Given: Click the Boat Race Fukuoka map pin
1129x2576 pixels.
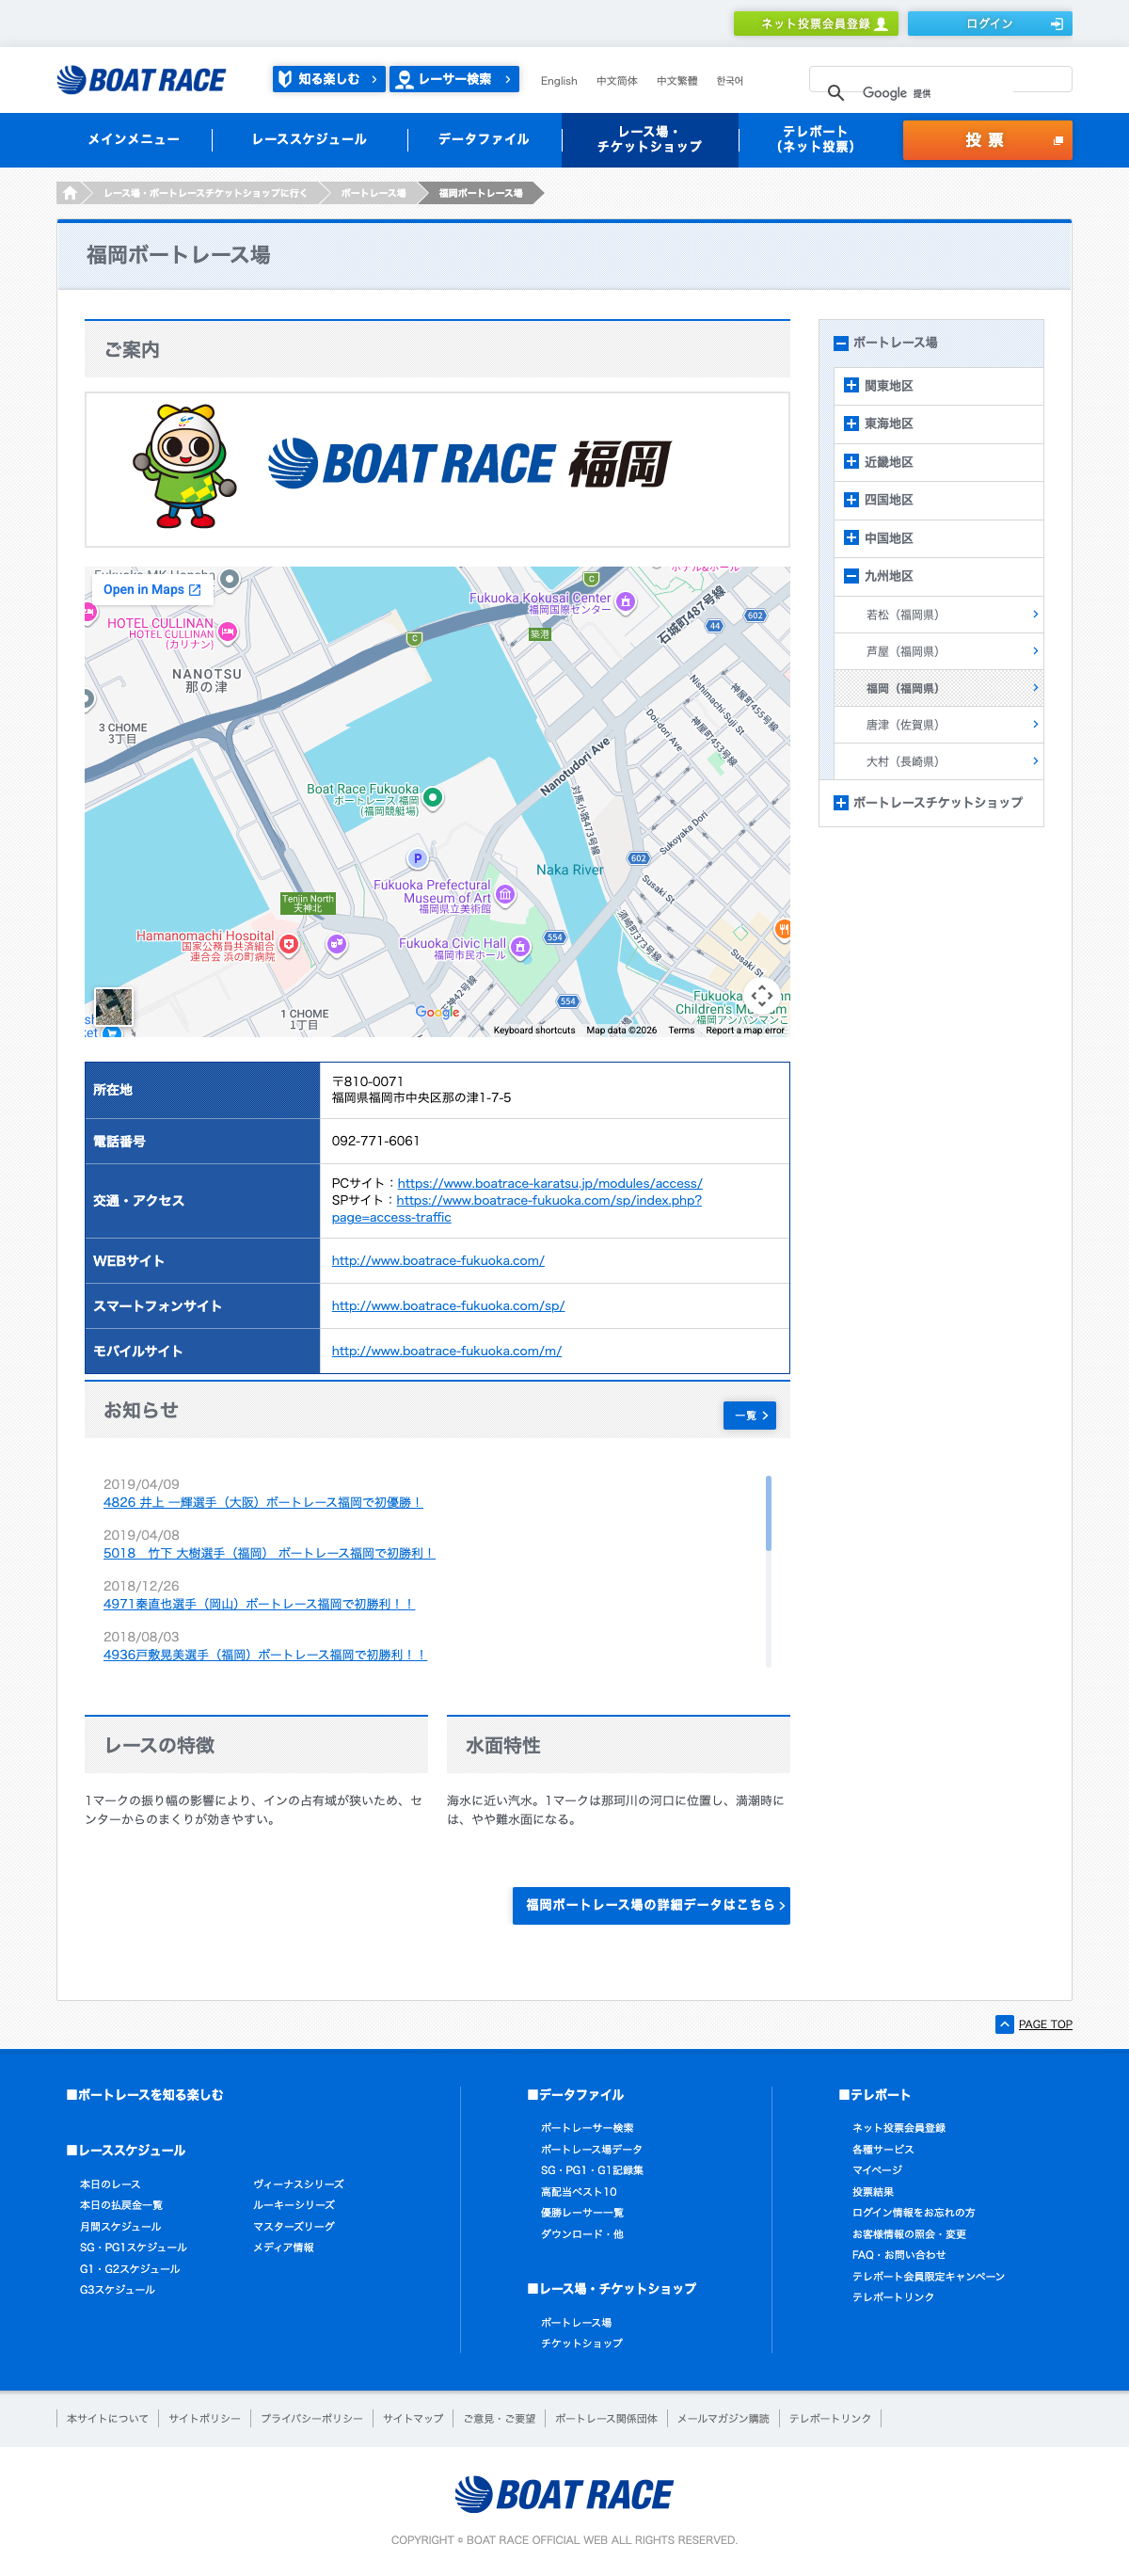Looking at the screenshot, I should tap(433, 797).
